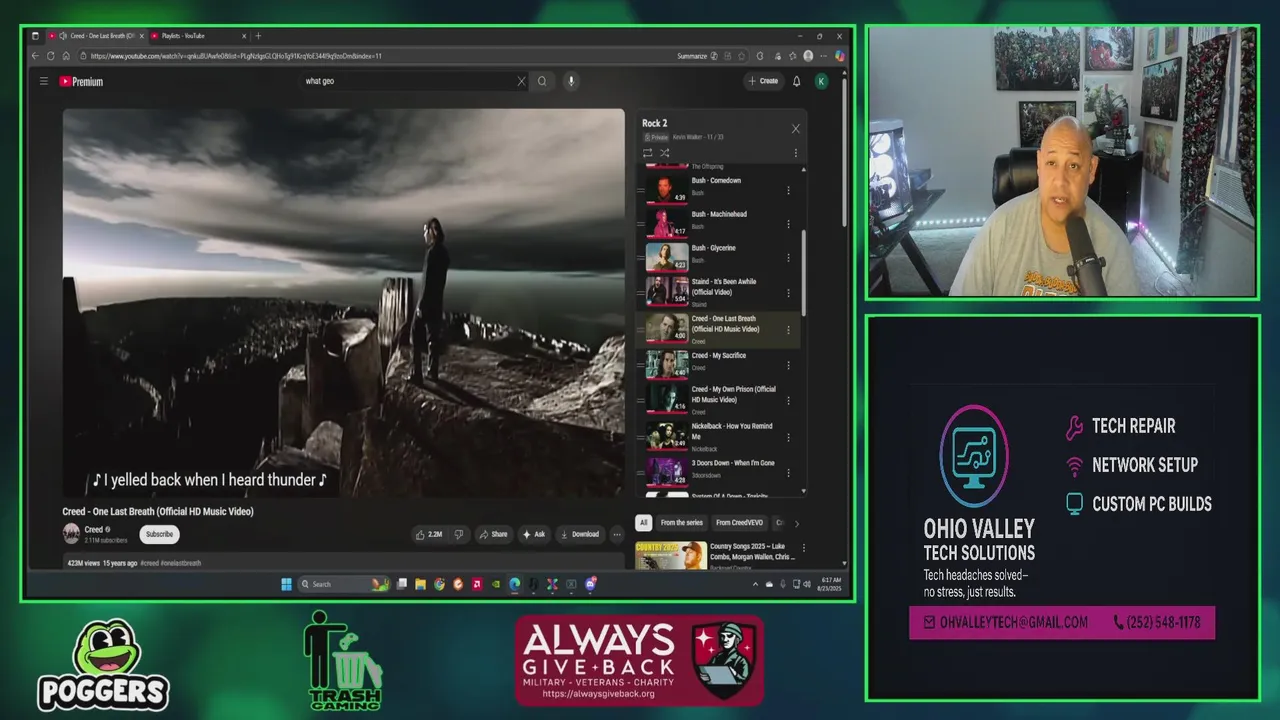Go back in the browser
The image size is (1280, 720).
point(36,56)
